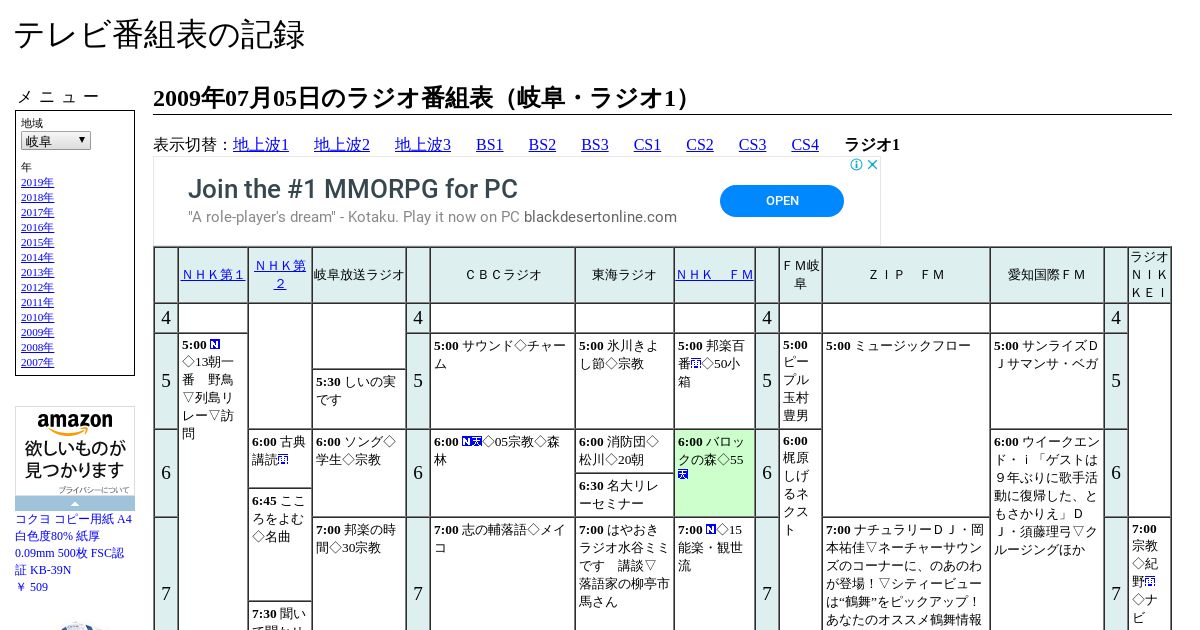Click the N icon in 7:00 NHK FM entry
The height and width of the screenshot is (630, 1200).
[711, 529]
